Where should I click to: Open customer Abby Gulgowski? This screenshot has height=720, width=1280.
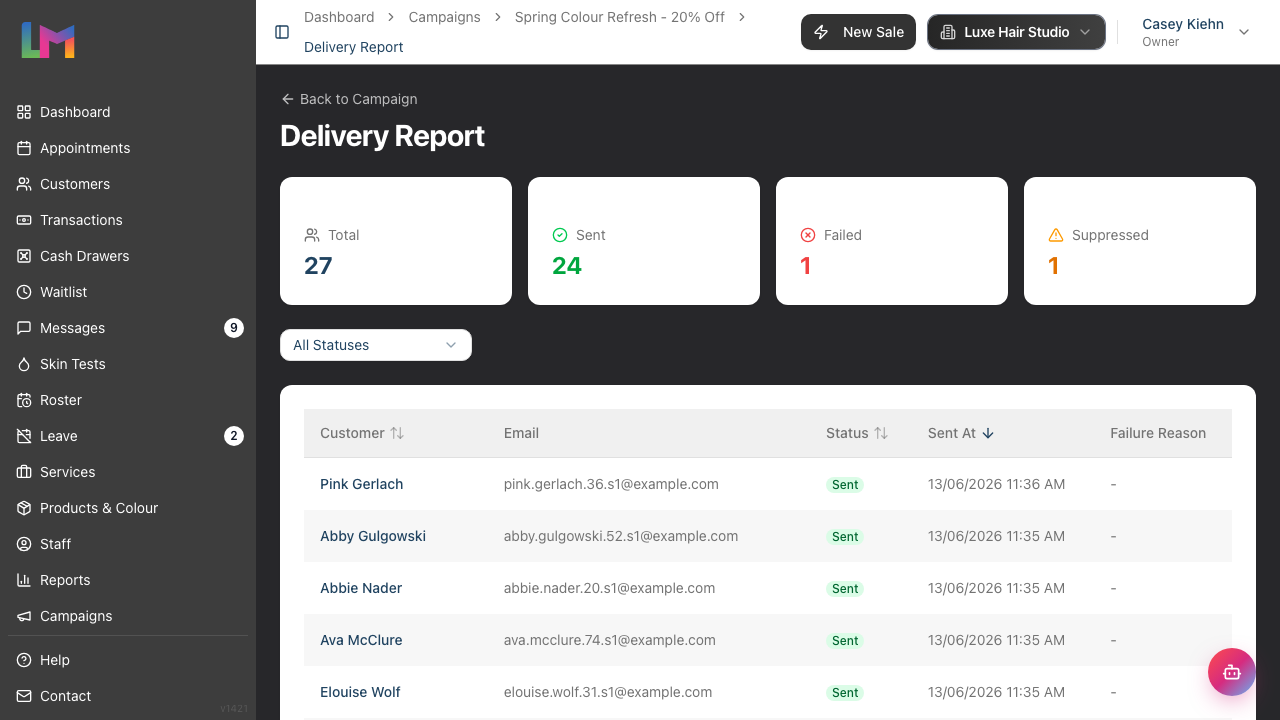[373, 536]
